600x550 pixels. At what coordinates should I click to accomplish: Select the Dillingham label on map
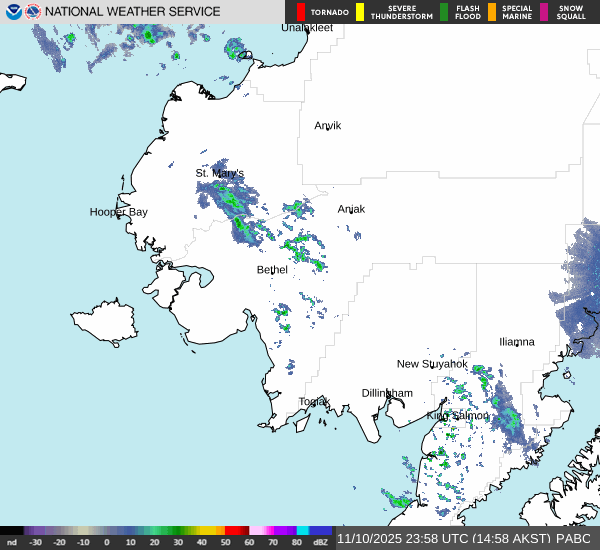(387, 393)
